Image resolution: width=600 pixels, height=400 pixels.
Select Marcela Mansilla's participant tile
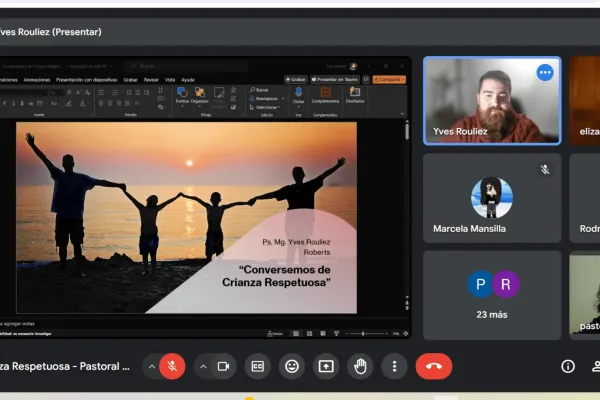pyautogui.click(x=492, y=198)
